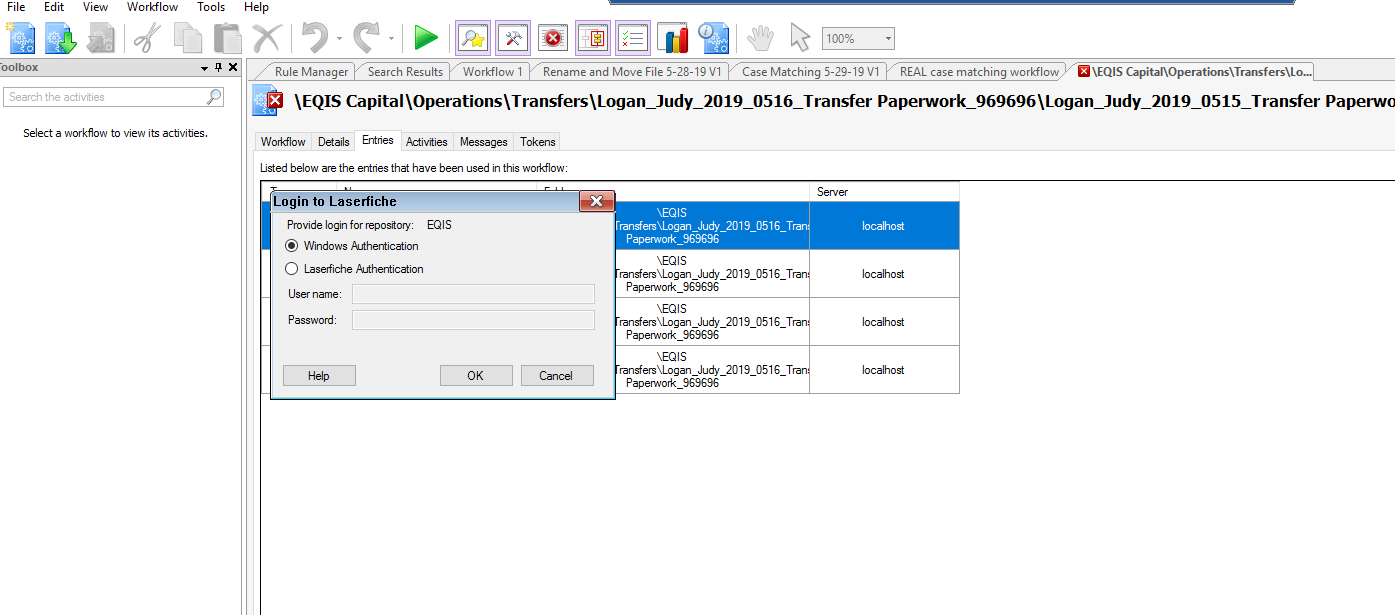Toggle the workflow diagram layout icon

tap(592, 38)
